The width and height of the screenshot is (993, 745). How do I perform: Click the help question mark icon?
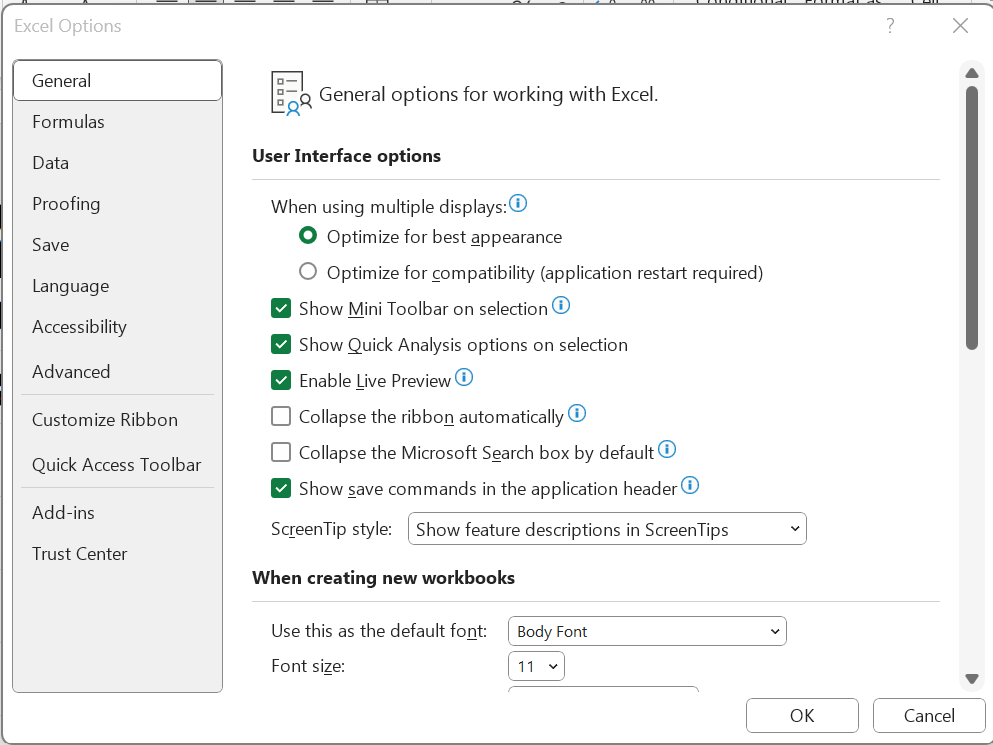coord(890,27)
